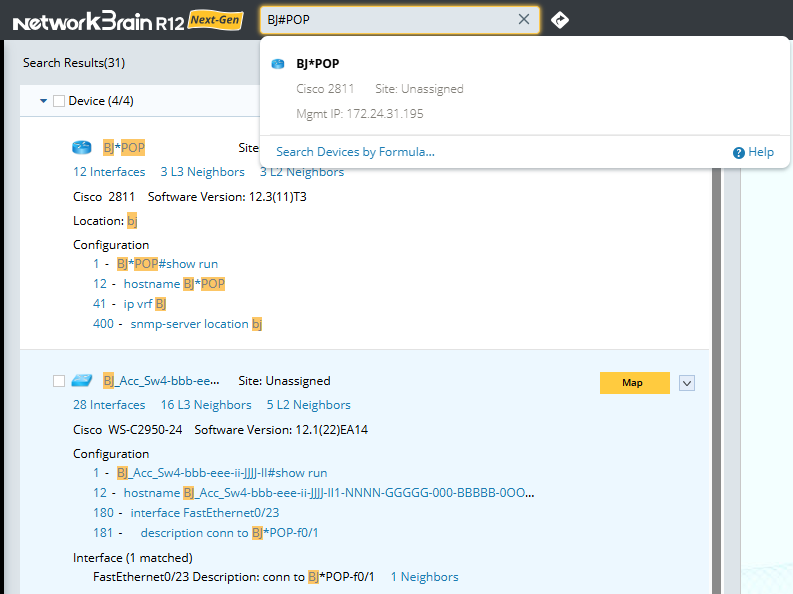Click the Help question mark icon
Image resolution: width=793 pixels, height=594 pixels.
coord(738,153)
